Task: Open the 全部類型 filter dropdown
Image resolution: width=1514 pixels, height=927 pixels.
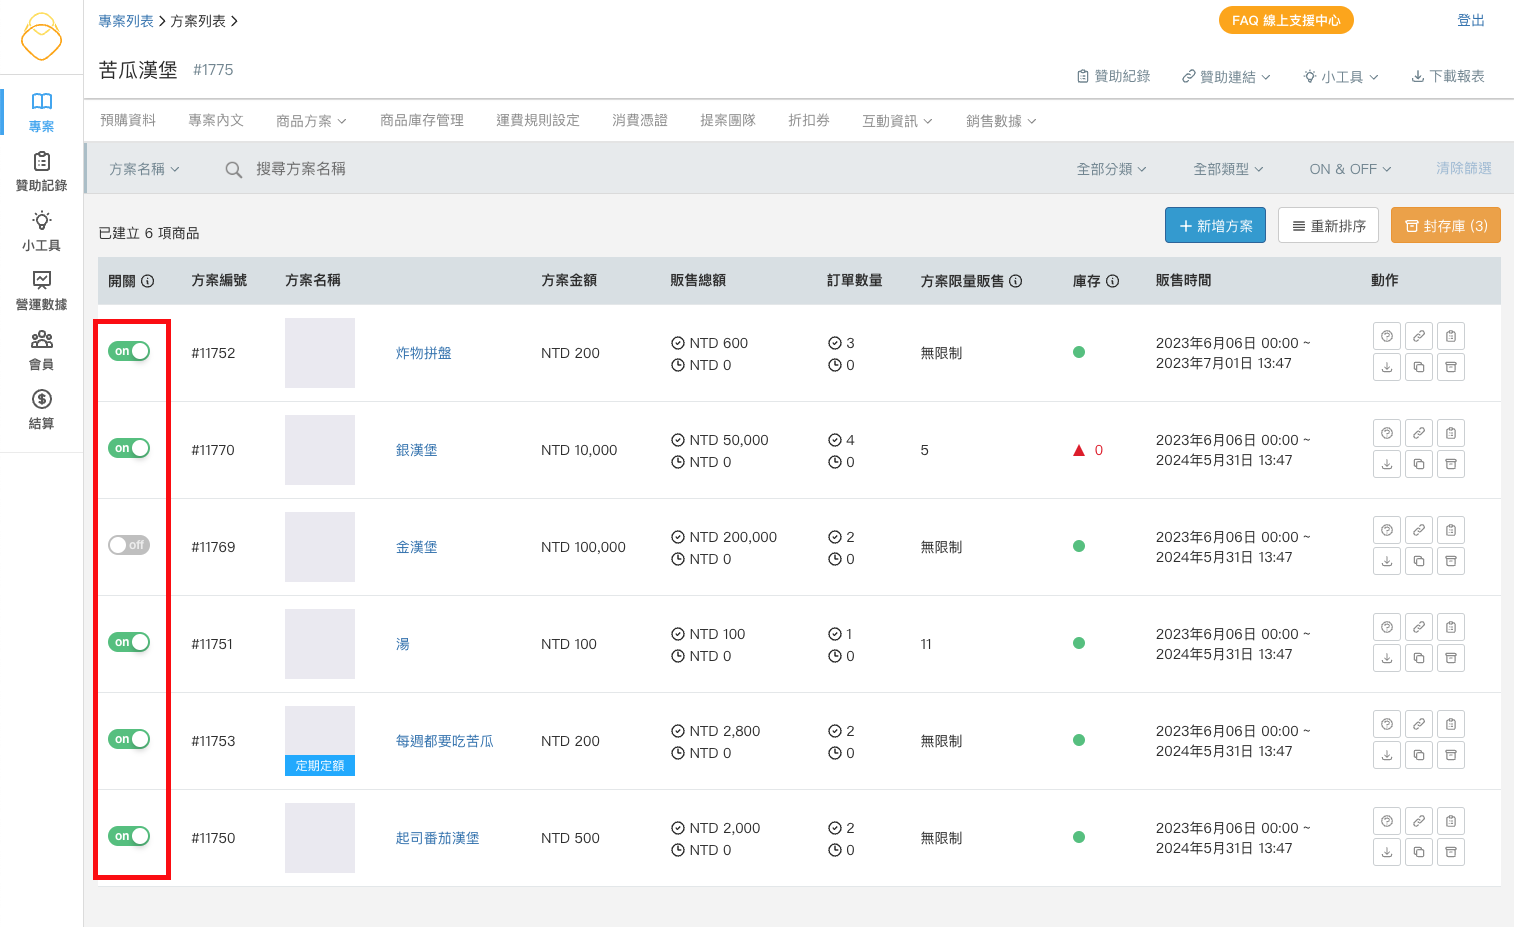Action: click(x=1228, y=169)
